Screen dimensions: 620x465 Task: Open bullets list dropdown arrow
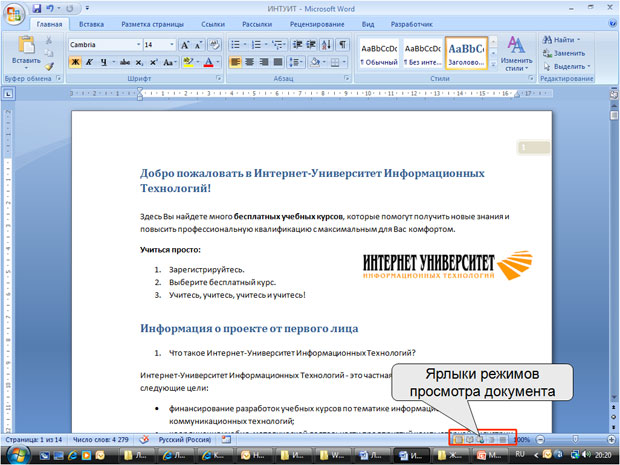pos(245,45)
